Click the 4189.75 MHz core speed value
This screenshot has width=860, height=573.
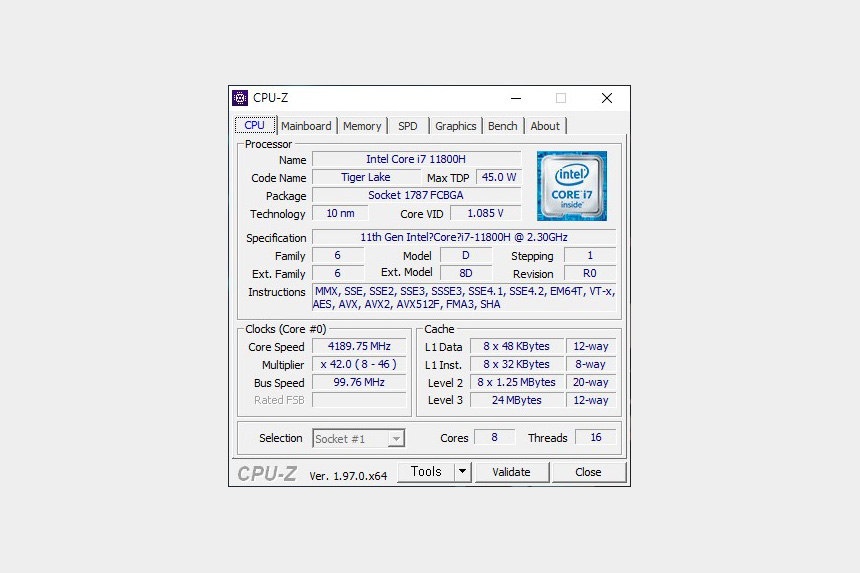(359, 346)
